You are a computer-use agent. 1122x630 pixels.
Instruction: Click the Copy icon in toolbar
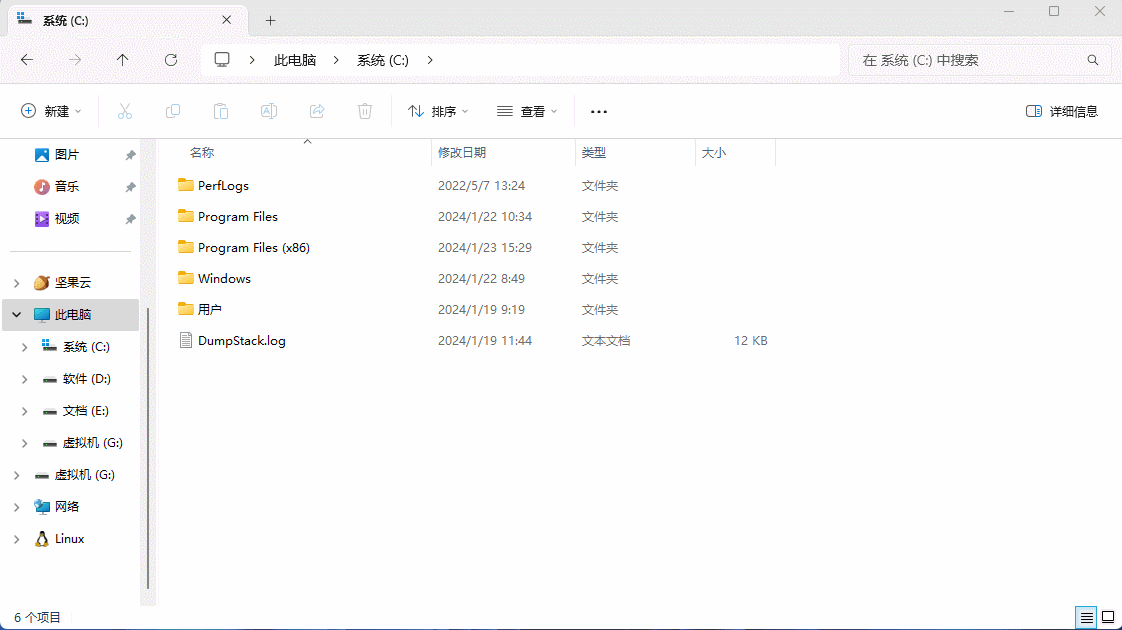click(173, 111)
